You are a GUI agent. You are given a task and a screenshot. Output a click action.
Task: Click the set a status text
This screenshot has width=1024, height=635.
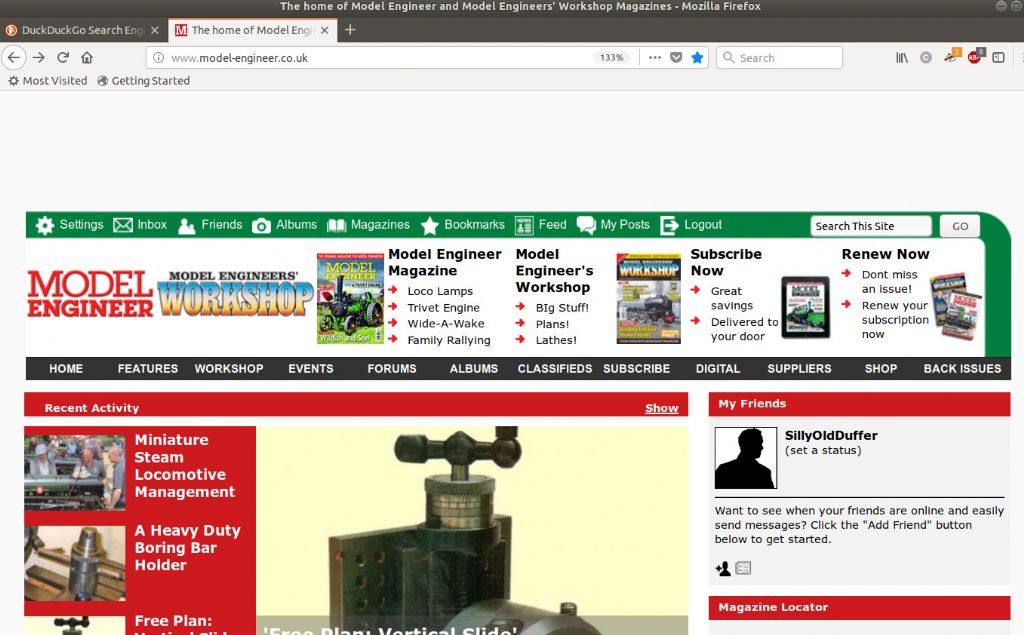pyautogui.click(x=823, y=450)
